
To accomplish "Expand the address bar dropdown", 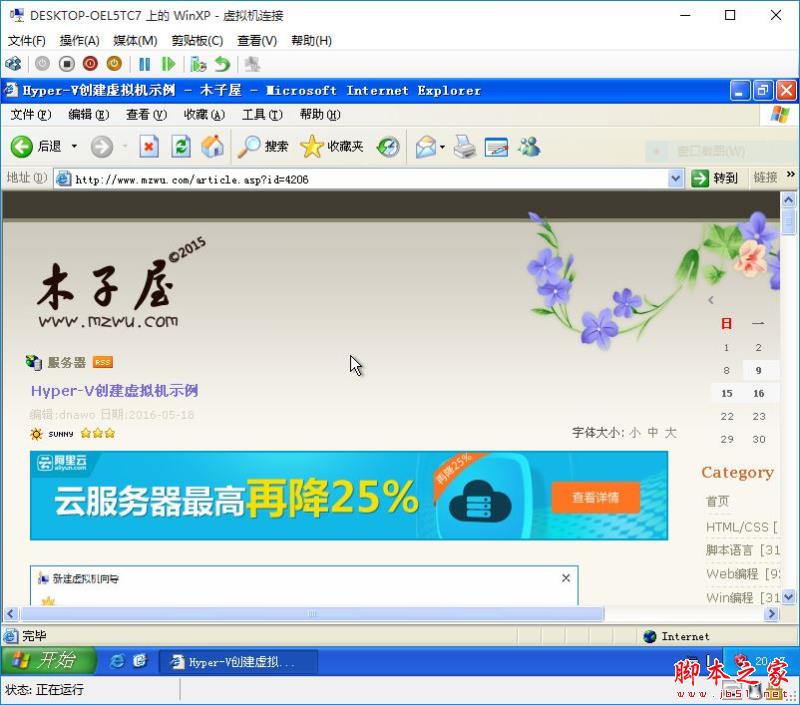I will coord(676,179).
